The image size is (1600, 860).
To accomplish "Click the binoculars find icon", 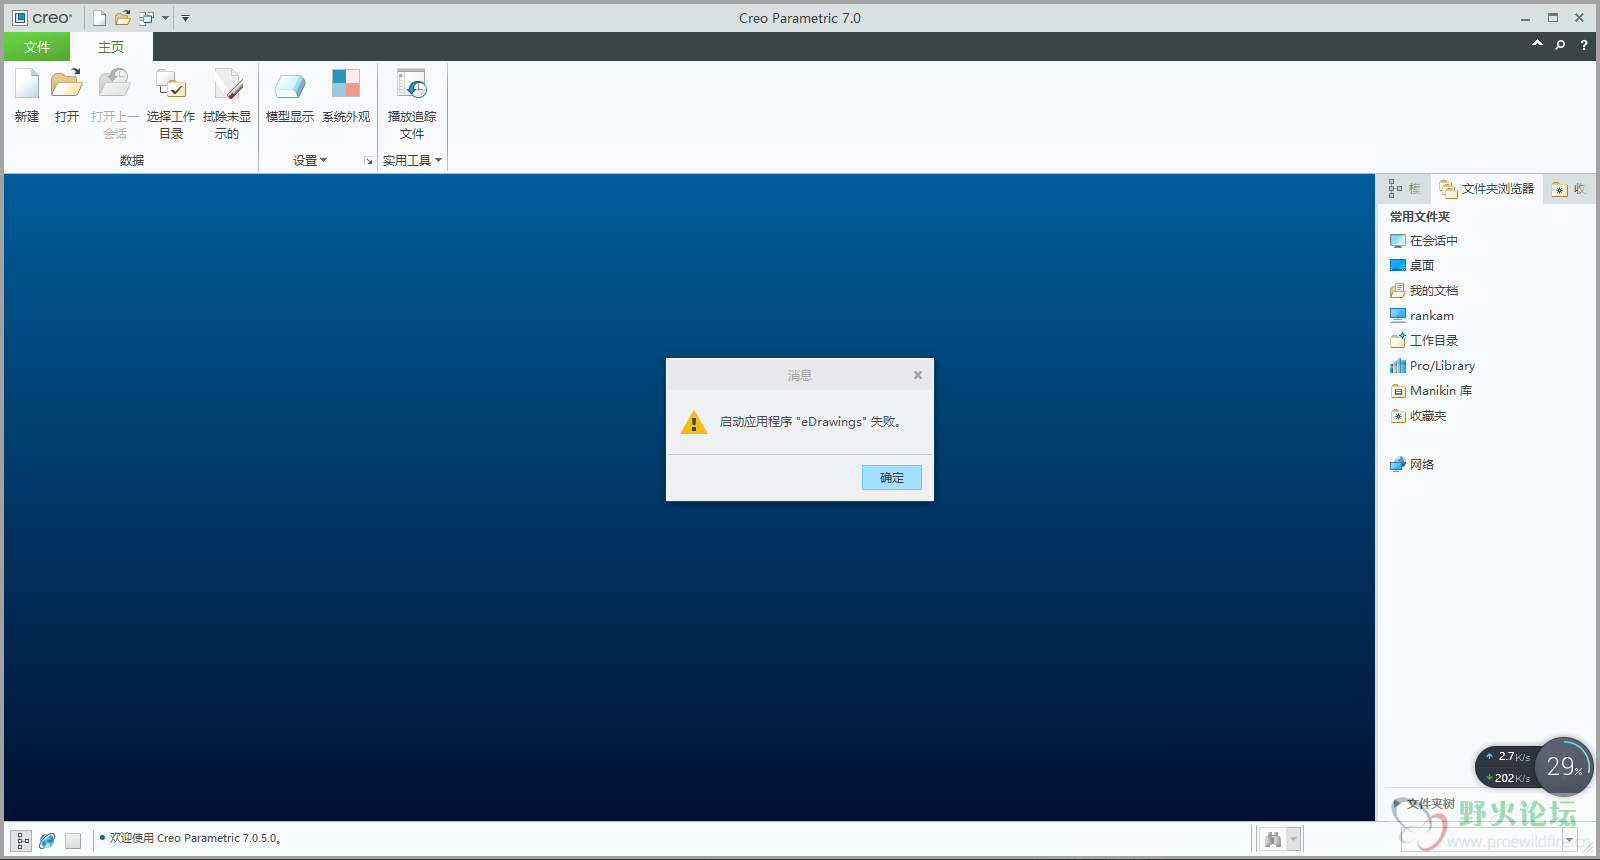I will point(1273,839).
